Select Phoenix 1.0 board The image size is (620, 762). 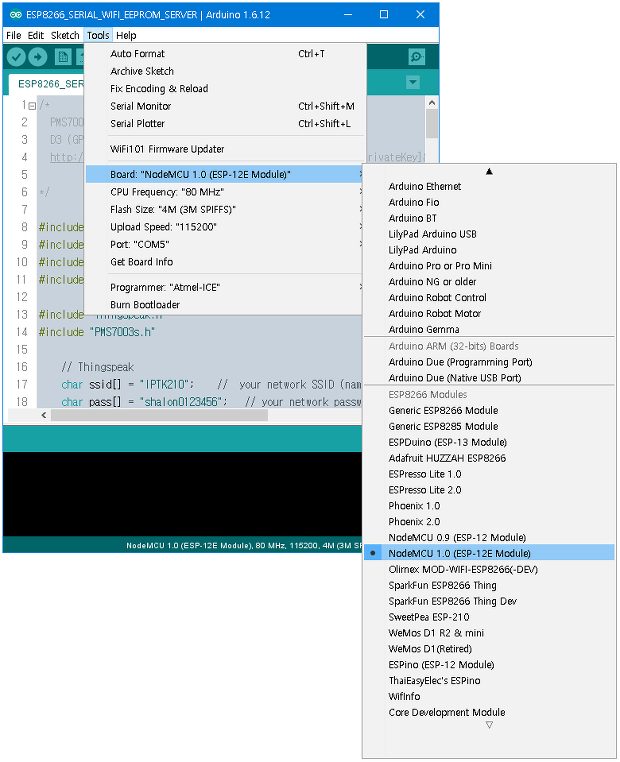(x=489, y=505)
